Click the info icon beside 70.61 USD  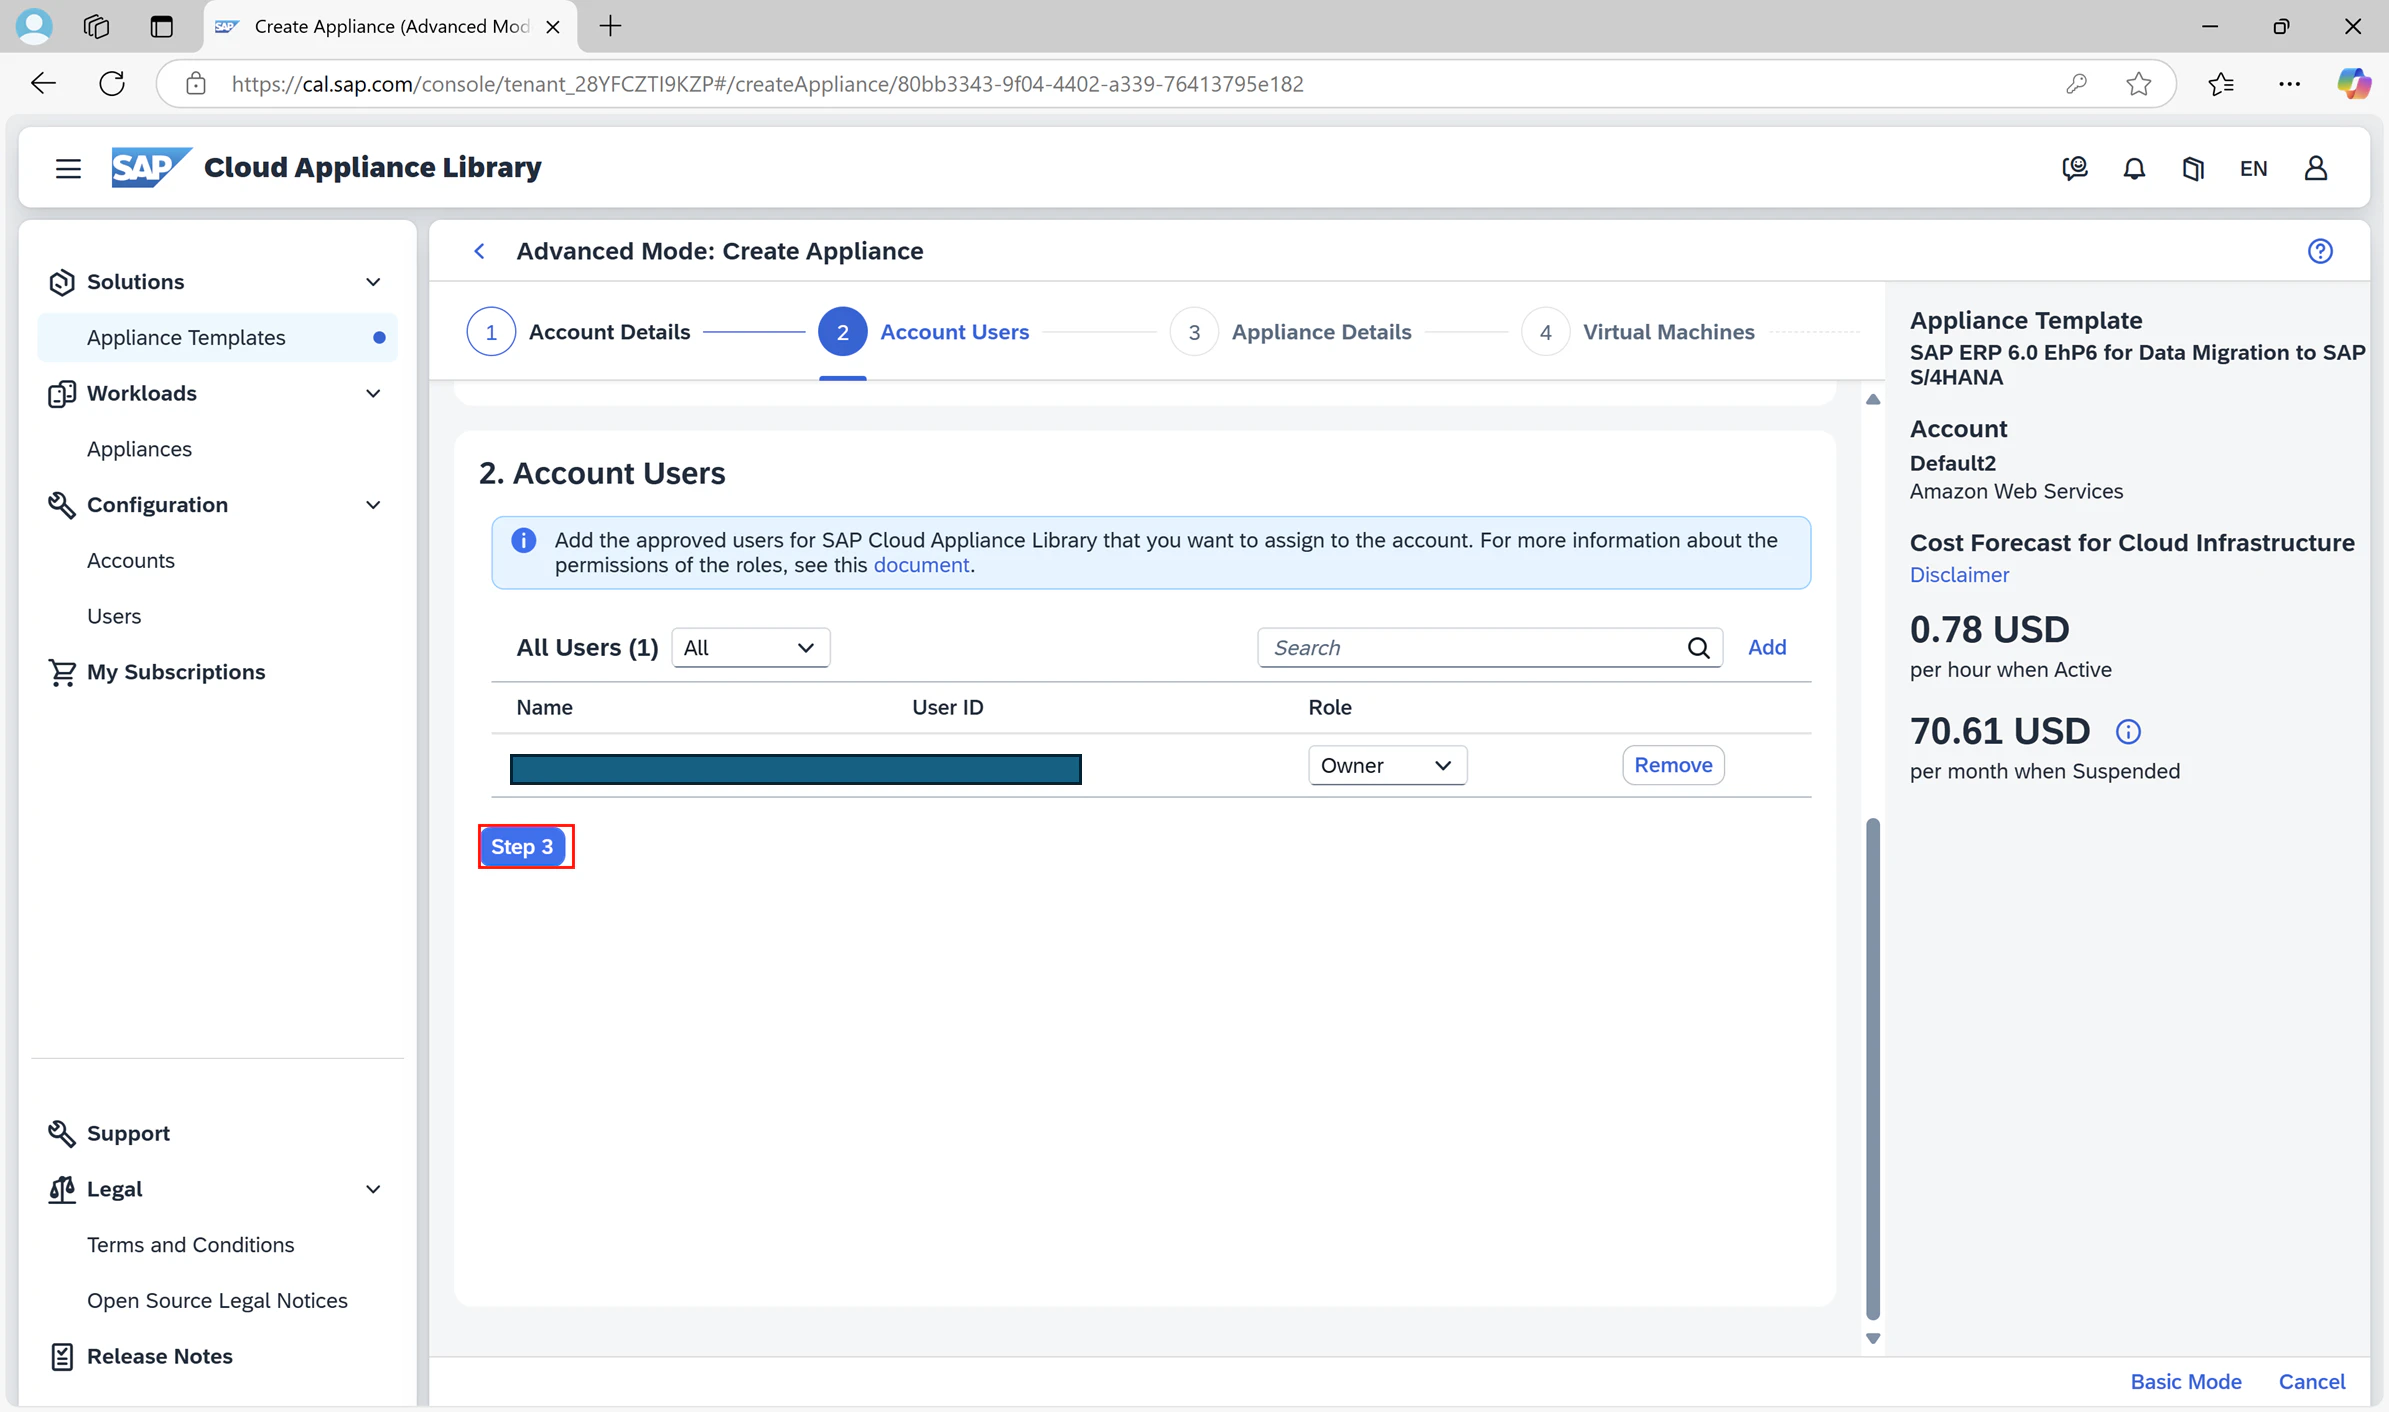(2128, 732)
